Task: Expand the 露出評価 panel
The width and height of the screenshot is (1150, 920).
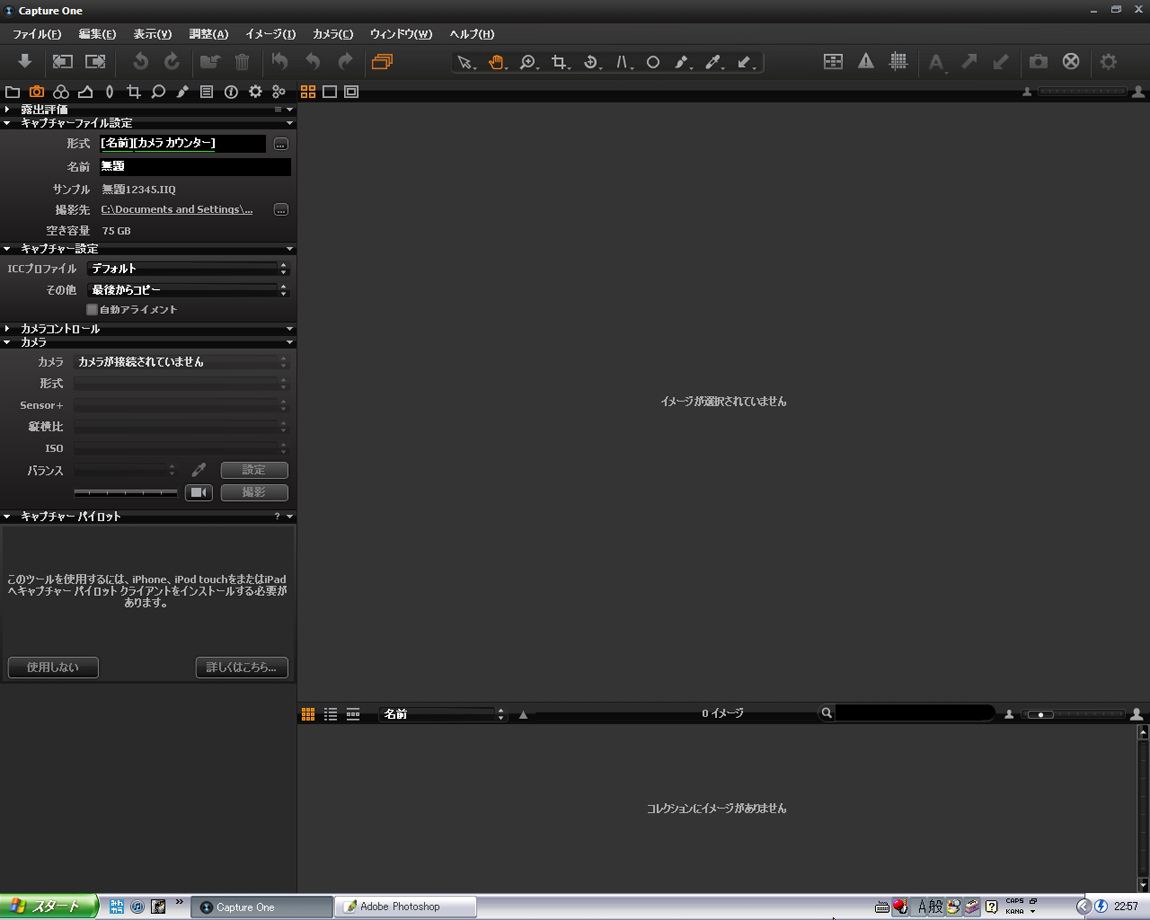Action: (x=7, y=109)
